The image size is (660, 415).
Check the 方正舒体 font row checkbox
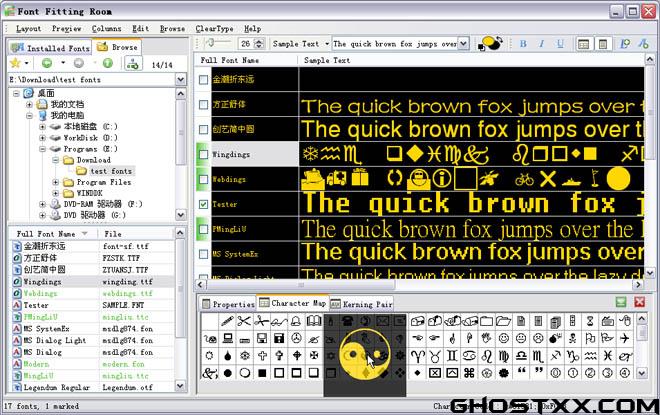(203, 104)
